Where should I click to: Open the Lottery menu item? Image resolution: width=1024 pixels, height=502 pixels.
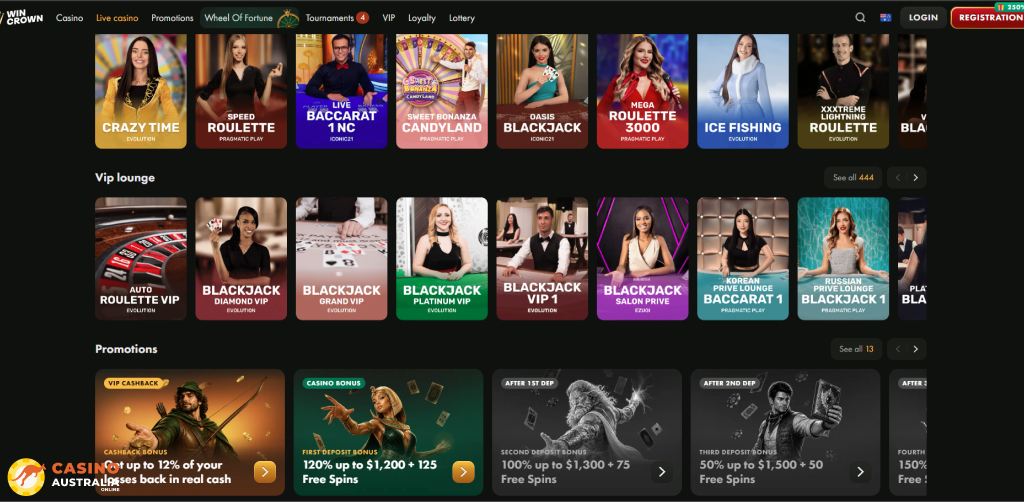[x=462, y=18]
